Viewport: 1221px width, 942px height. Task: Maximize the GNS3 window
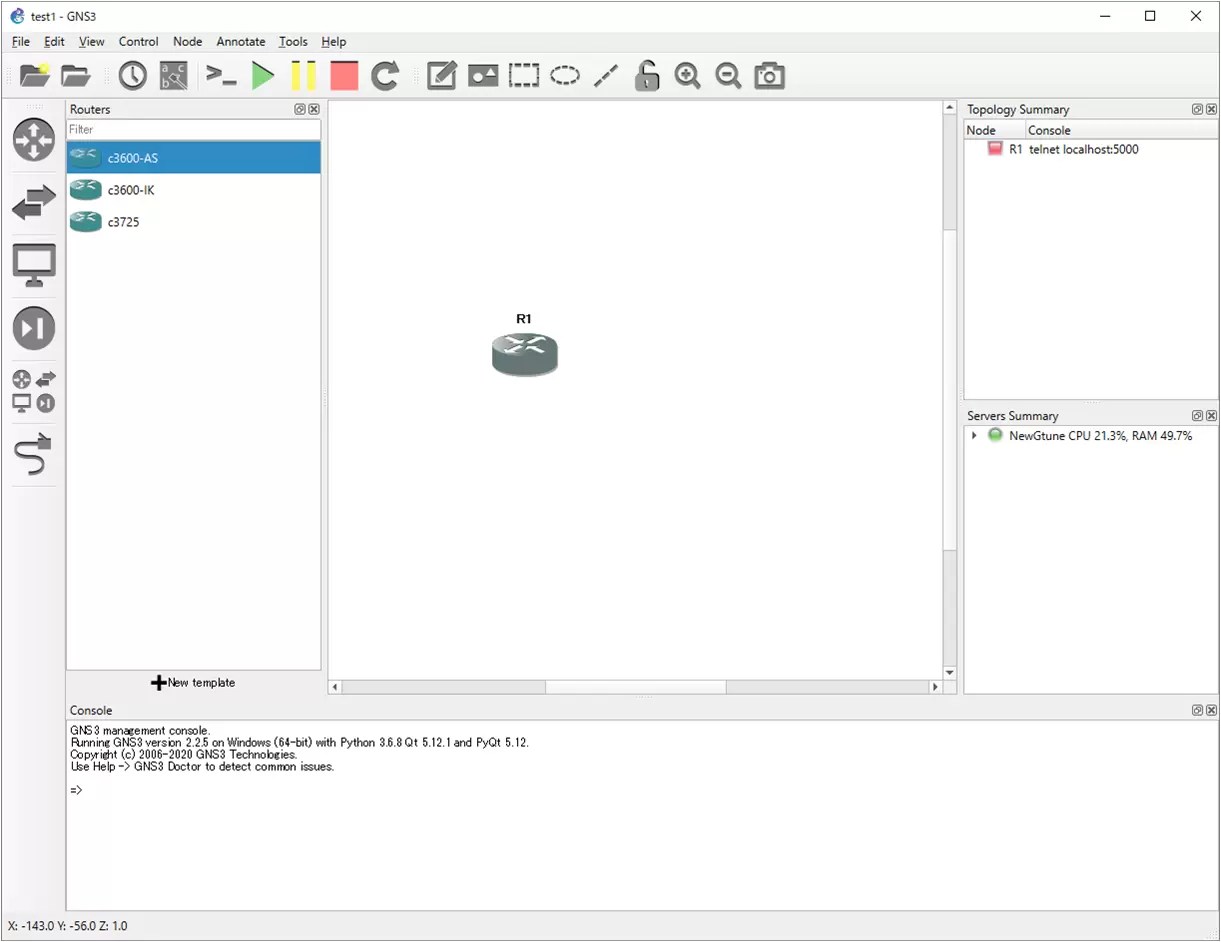pyautogui.click(x=1150, y=16)
